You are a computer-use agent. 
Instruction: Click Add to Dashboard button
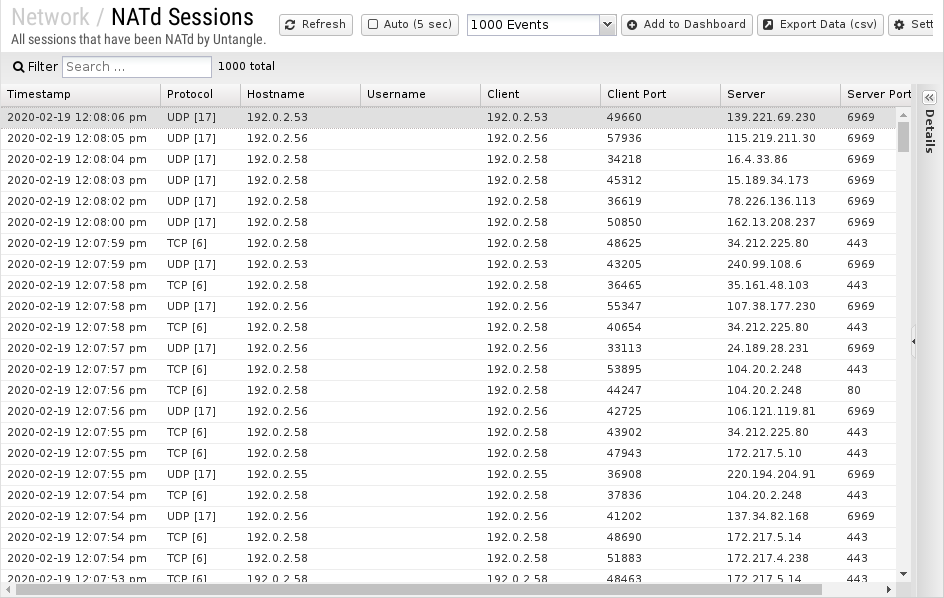point(686,25)
